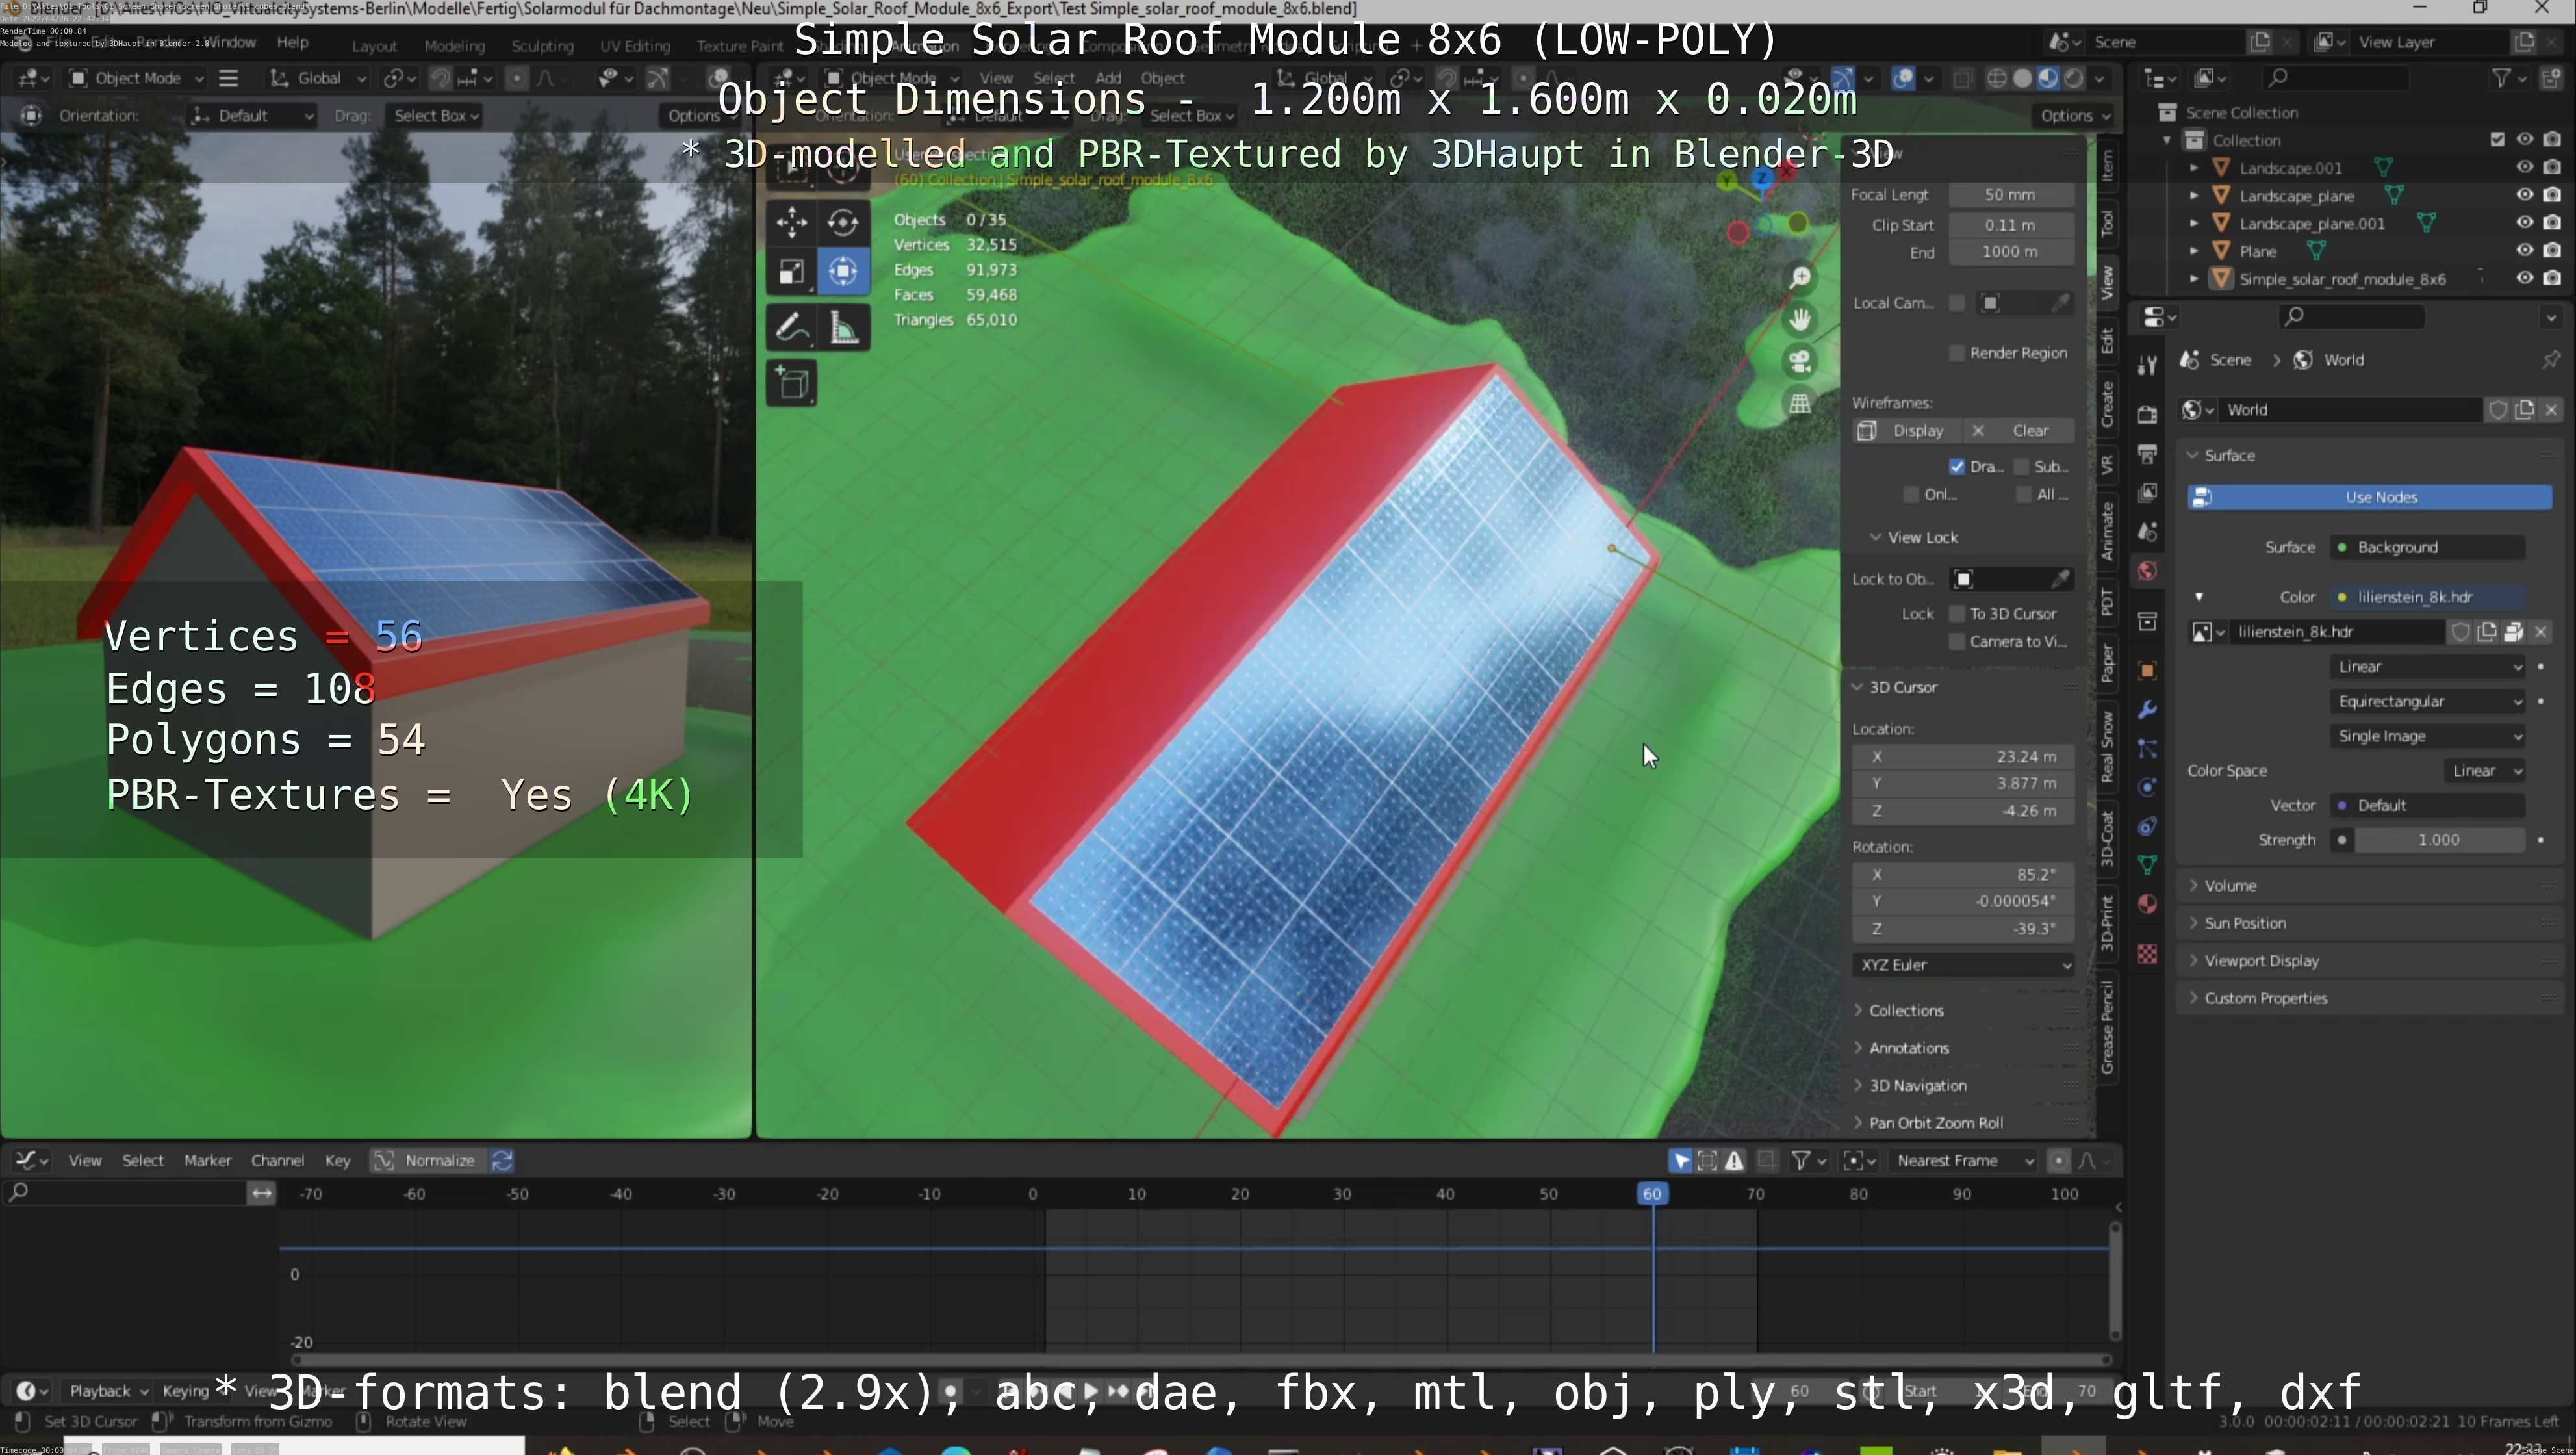Screen dimensions: 2576x1455
Task: Open the Channel menu in graph editor
Action: click(x=277, y=1160)
